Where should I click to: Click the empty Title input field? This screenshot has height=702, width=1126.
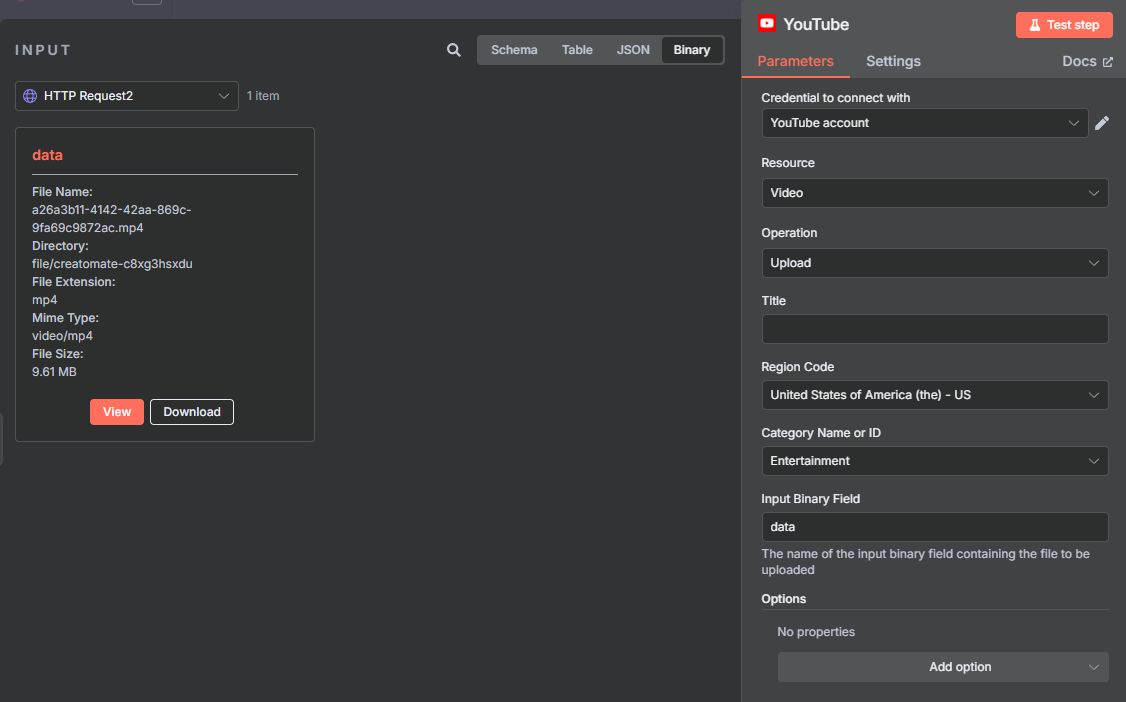pyautogui.click(x=934, y=329)
